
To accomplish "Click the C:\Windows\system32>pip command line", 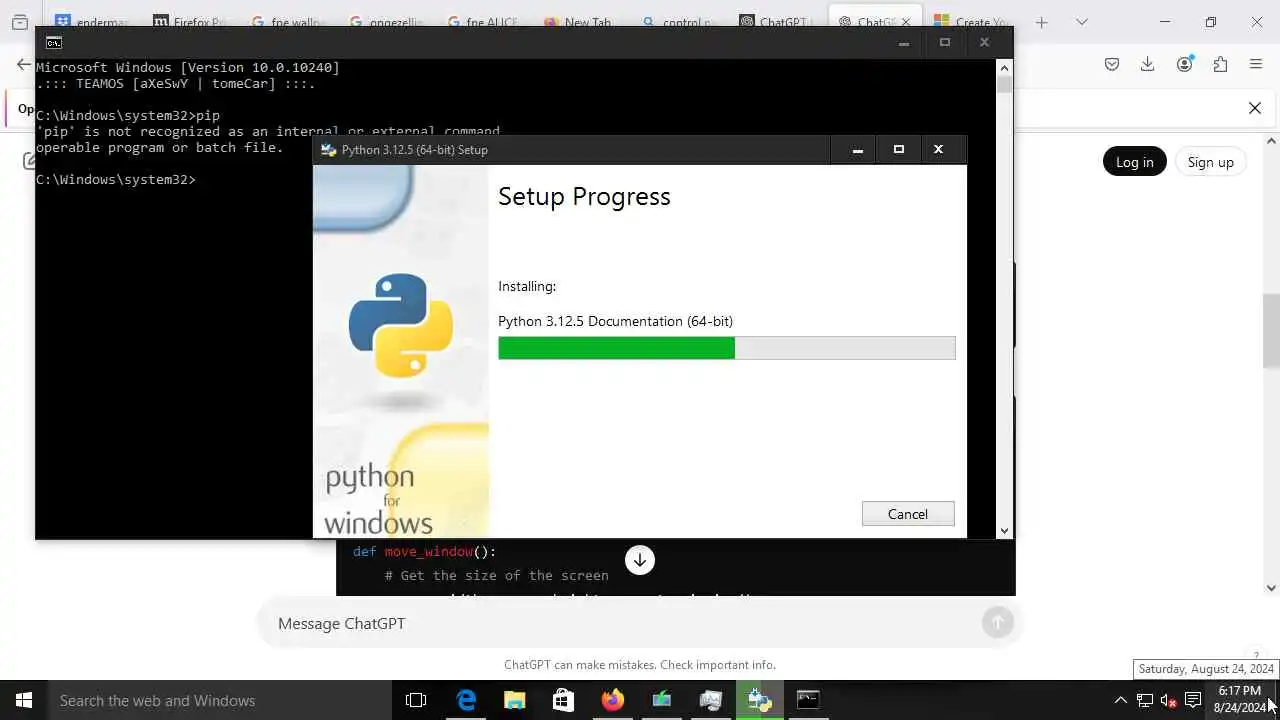I will click(128, 115).
